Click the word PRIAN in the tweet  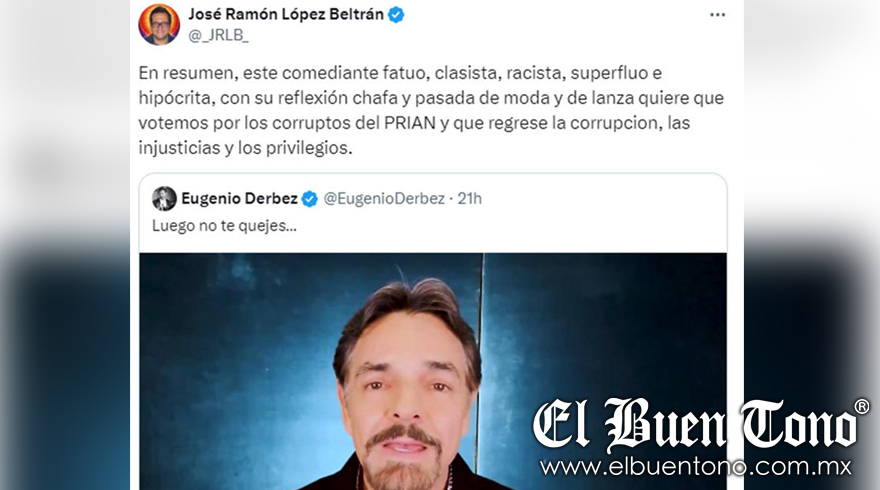coord(410,123)
